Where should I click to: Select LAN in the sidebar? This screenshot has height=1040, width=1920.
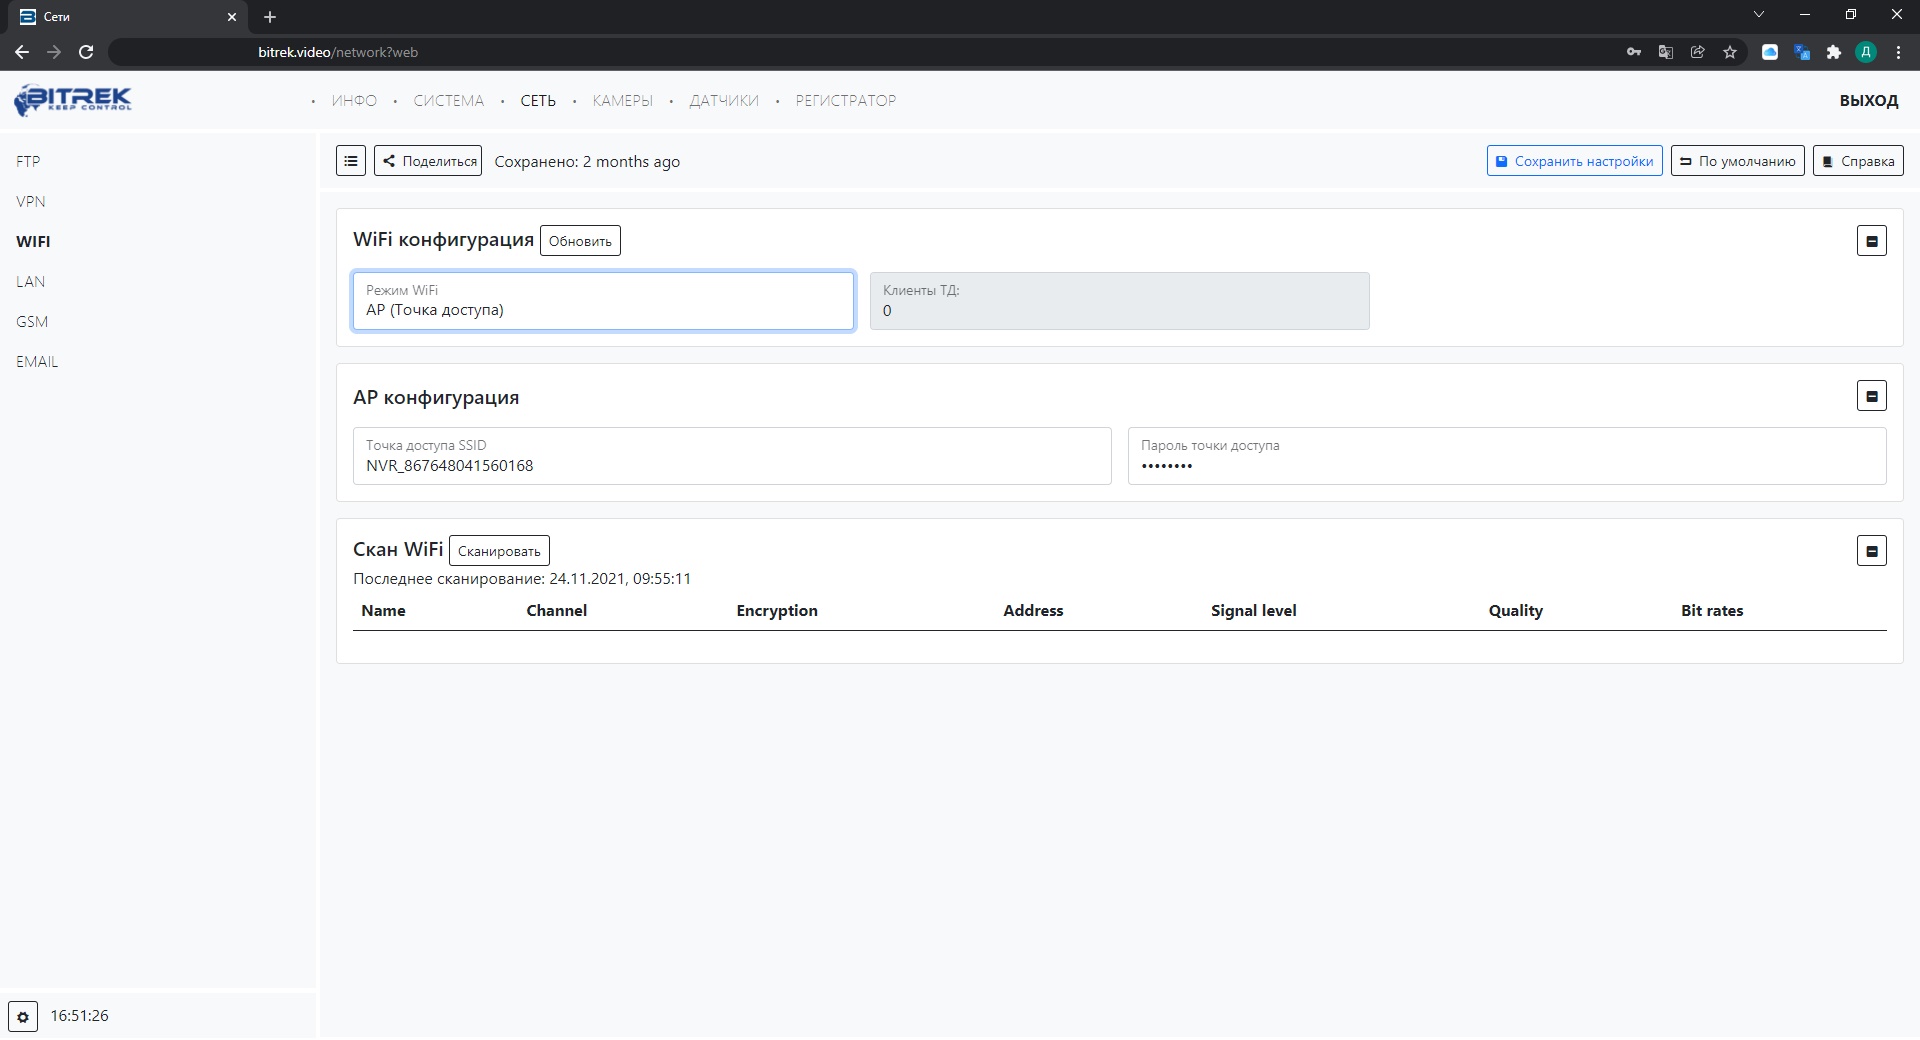[30, 282]
